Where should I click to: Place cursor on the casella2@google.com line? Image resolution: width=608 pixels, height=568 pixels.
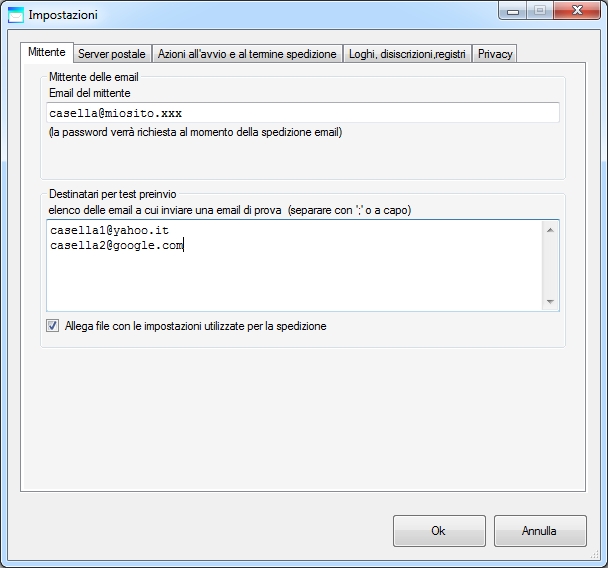116,245
